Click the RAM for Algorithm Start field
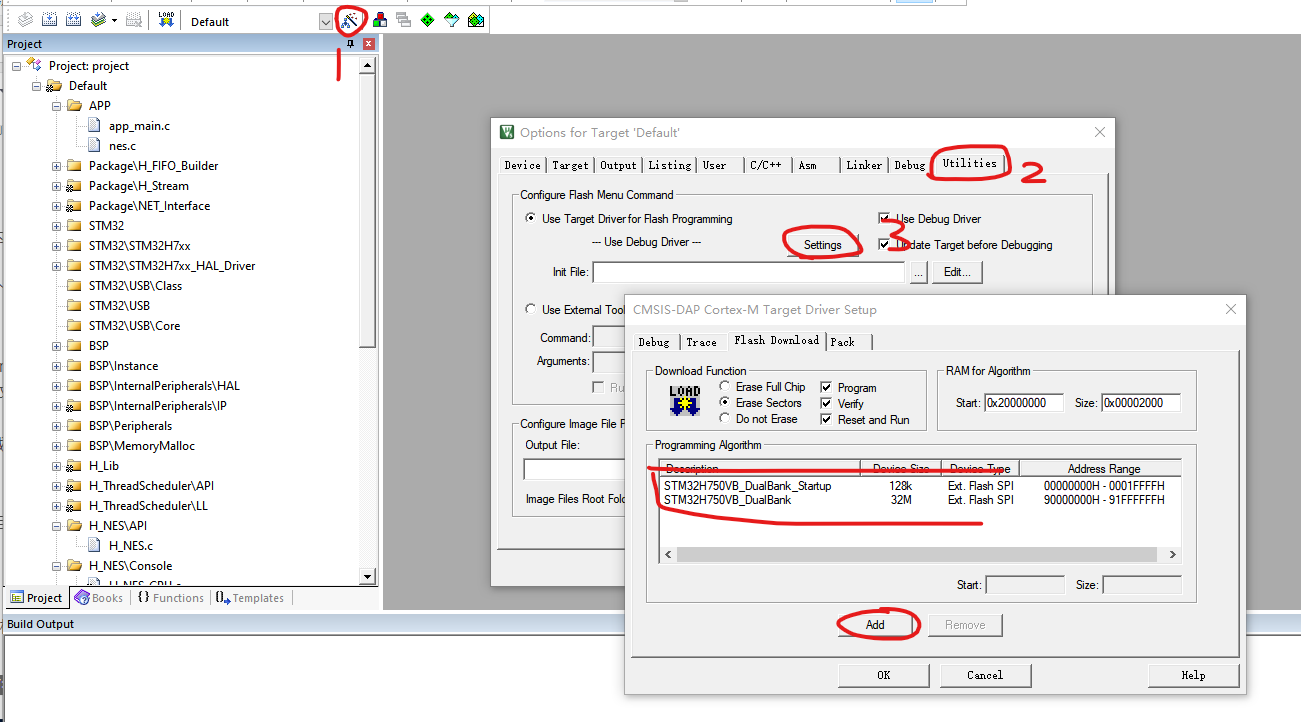1301x722 pixels. [x=1024, y=403]
